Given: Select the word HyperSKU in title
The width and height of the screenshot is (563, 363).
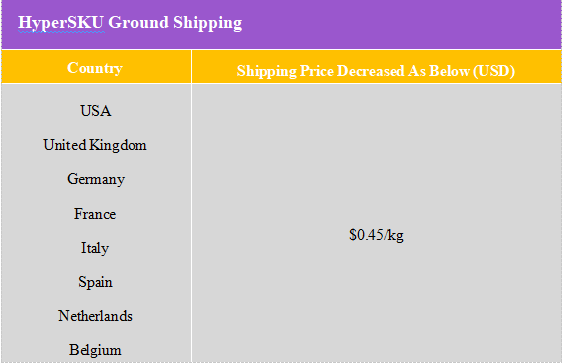Looking at the screenshot, I should coord(61,23).
